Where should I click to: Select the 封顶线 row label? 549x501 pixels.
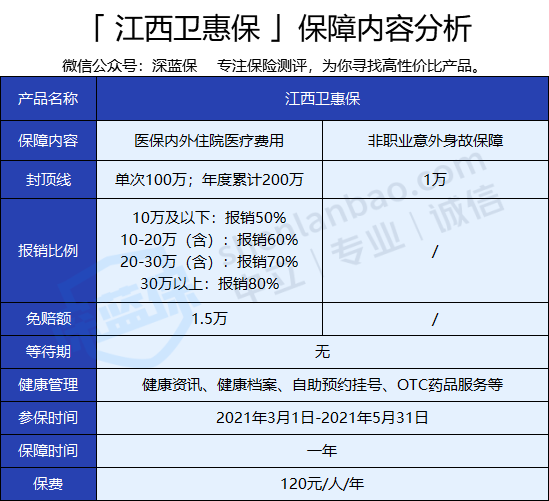pyautogui.click(x=48, y=180)
